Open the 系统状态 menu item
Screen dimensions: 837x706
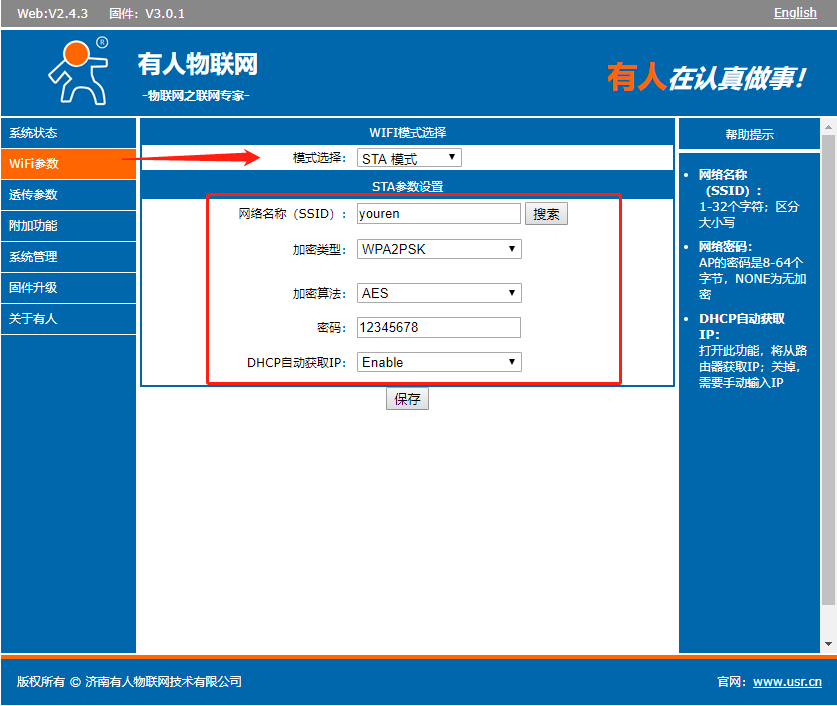[68, 133]
